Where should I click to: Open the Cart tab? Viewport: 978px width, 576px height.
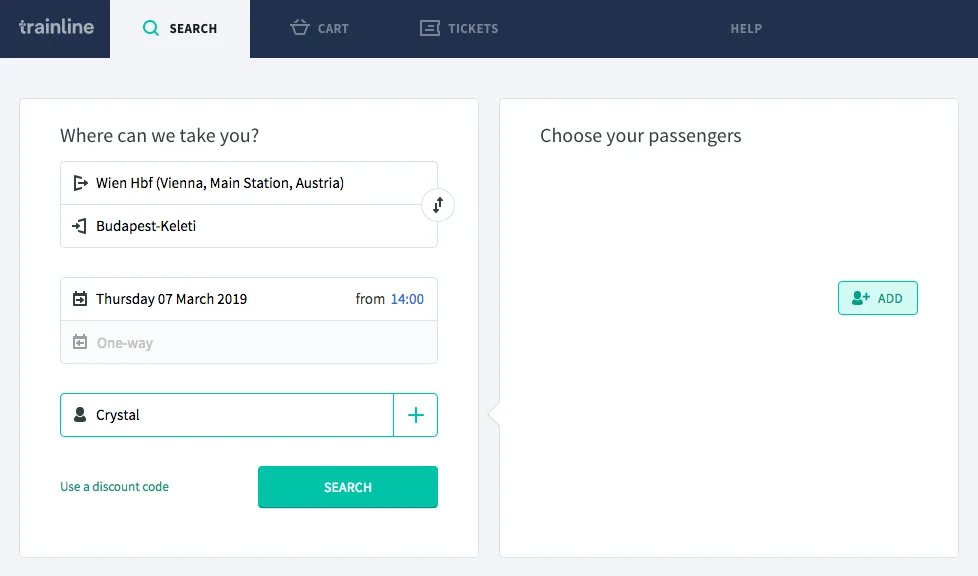[x=319, y=28]
